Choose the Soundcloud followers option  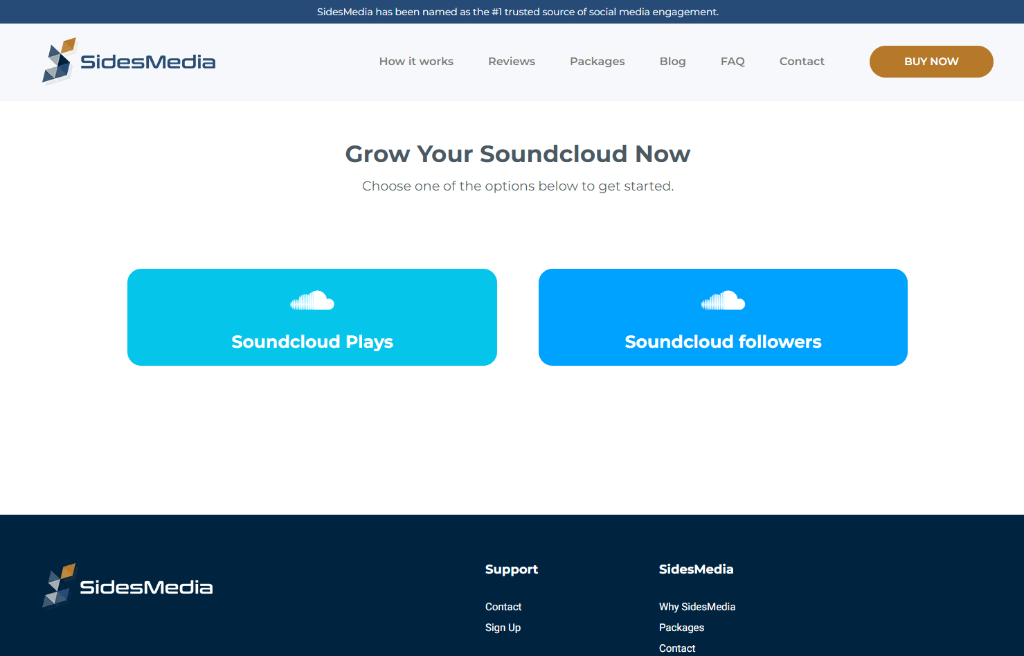[x=723, y=317]
